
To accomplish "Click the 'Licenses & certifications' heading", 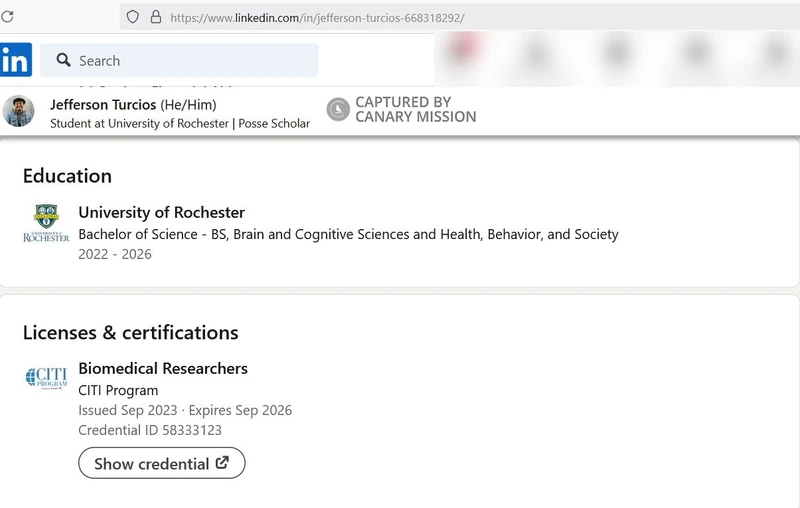I will coord(131,333).
